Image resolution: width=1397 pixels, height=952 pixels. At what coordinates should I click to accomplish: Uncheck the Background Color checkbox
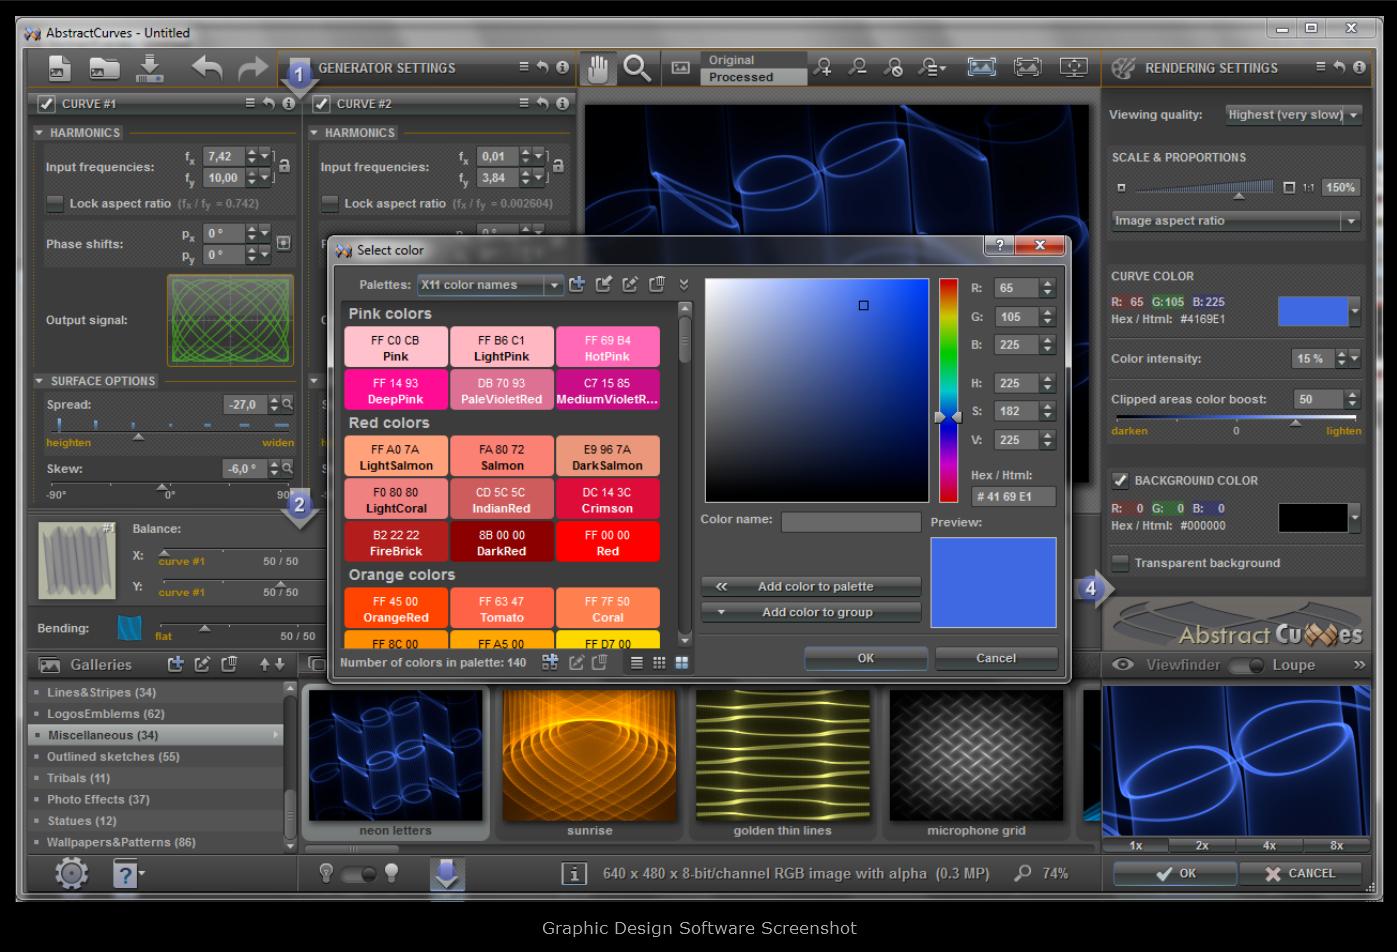tap(1120, 480)
